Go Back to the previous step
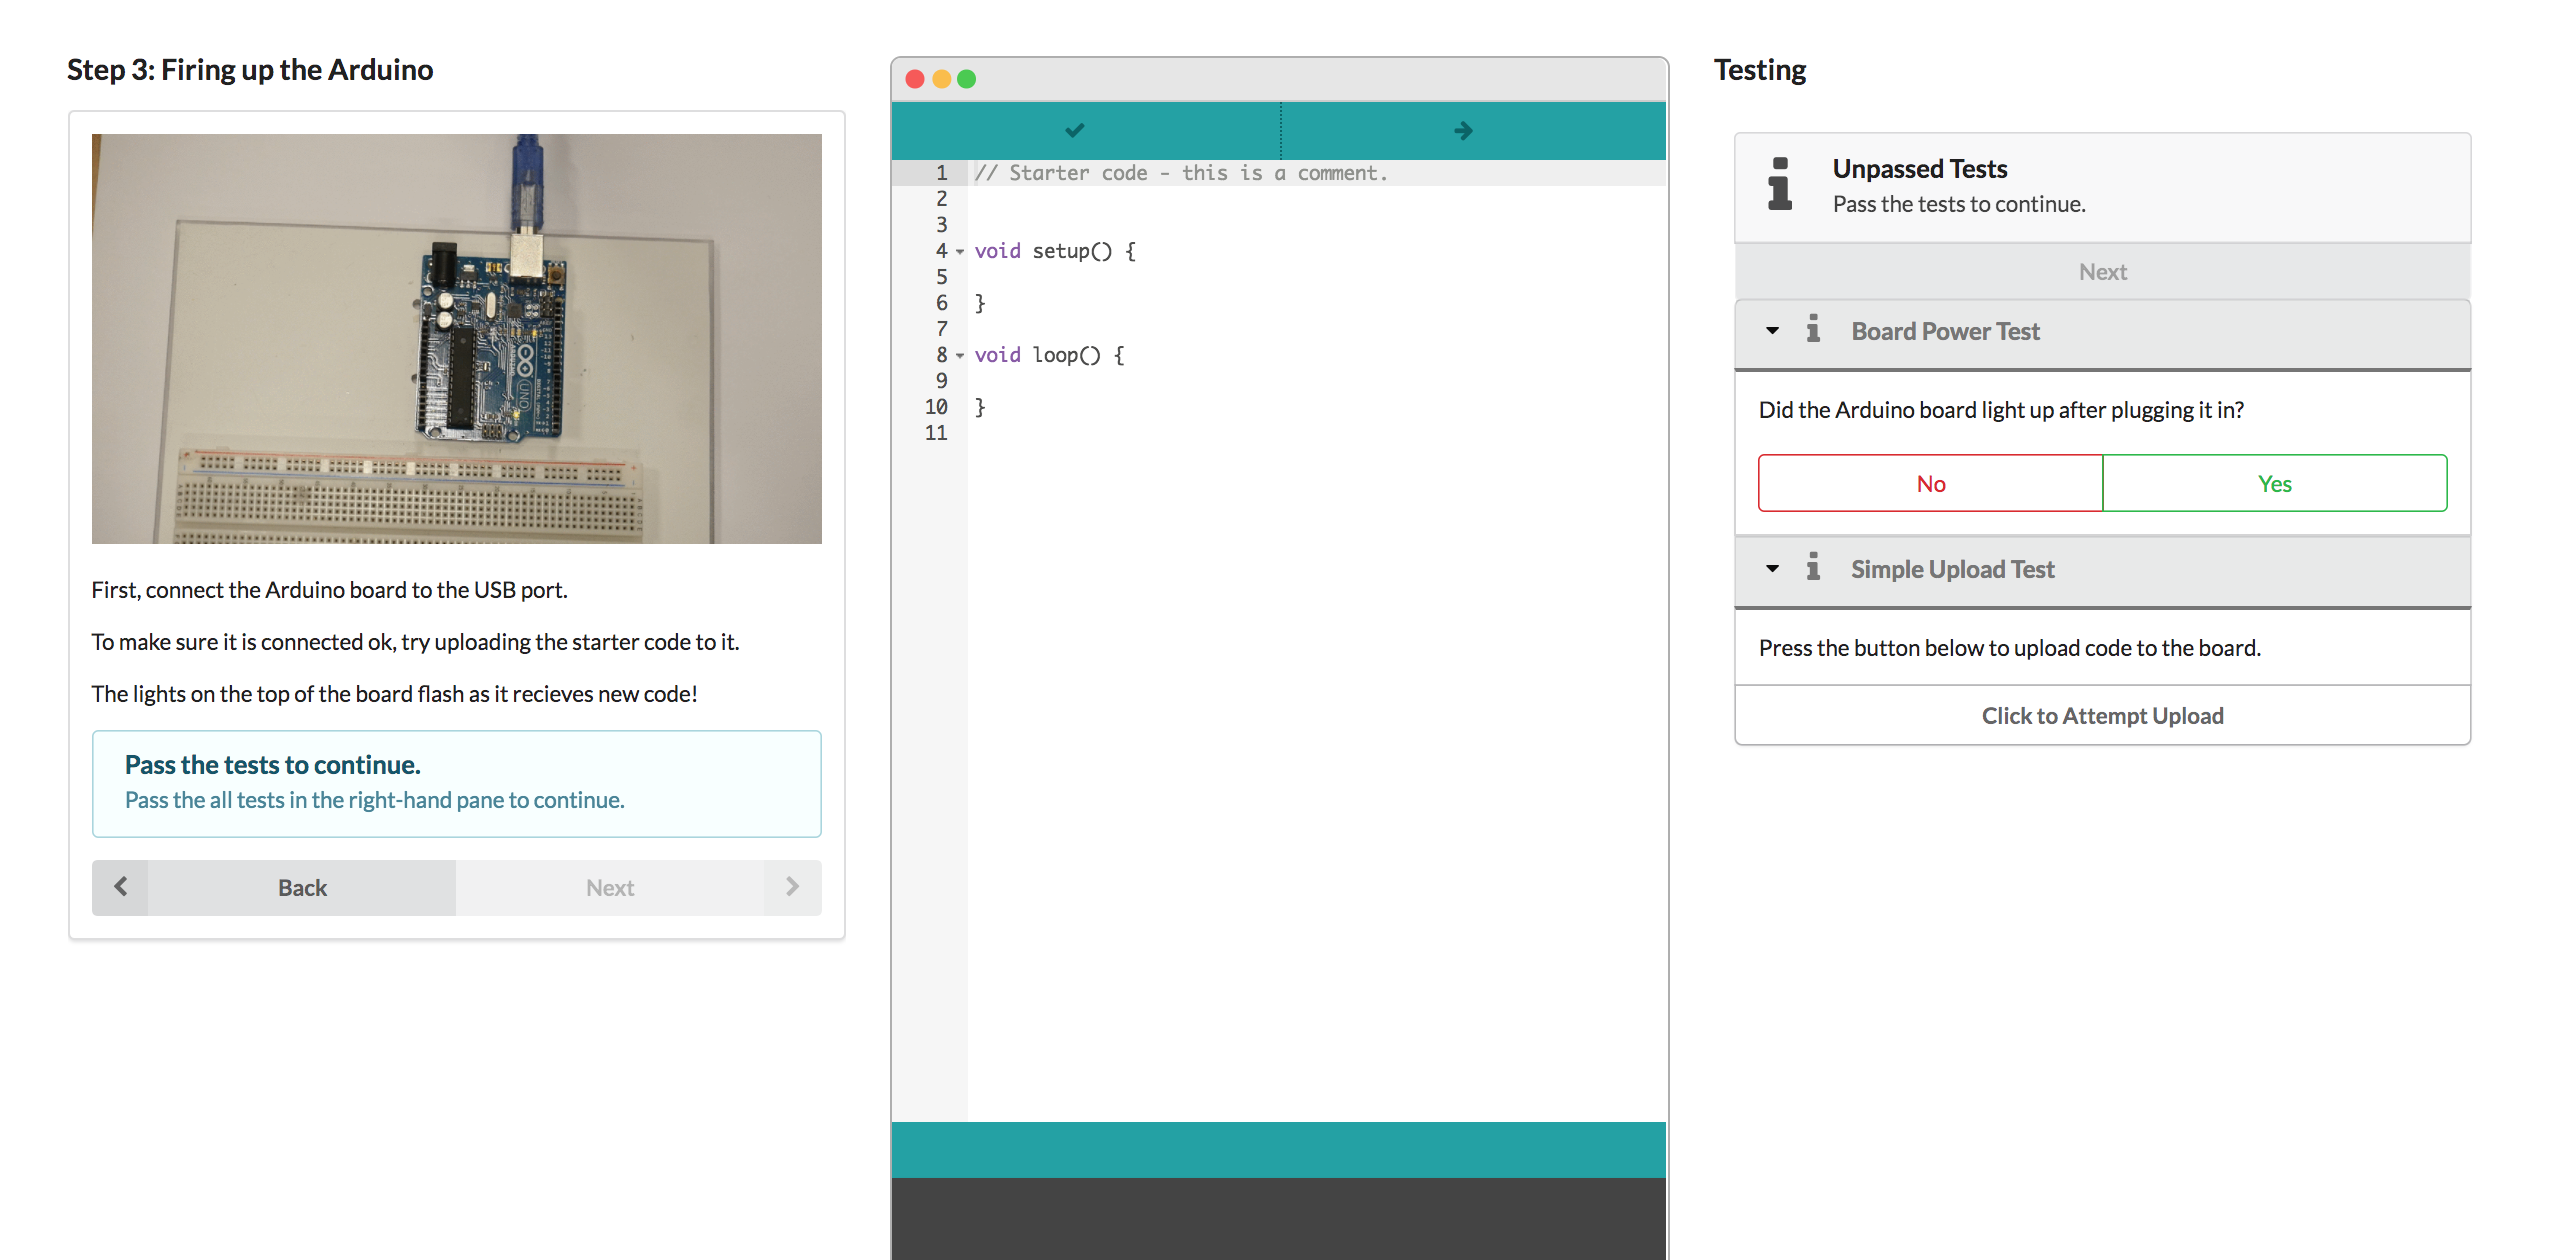 tap(302, 887)
